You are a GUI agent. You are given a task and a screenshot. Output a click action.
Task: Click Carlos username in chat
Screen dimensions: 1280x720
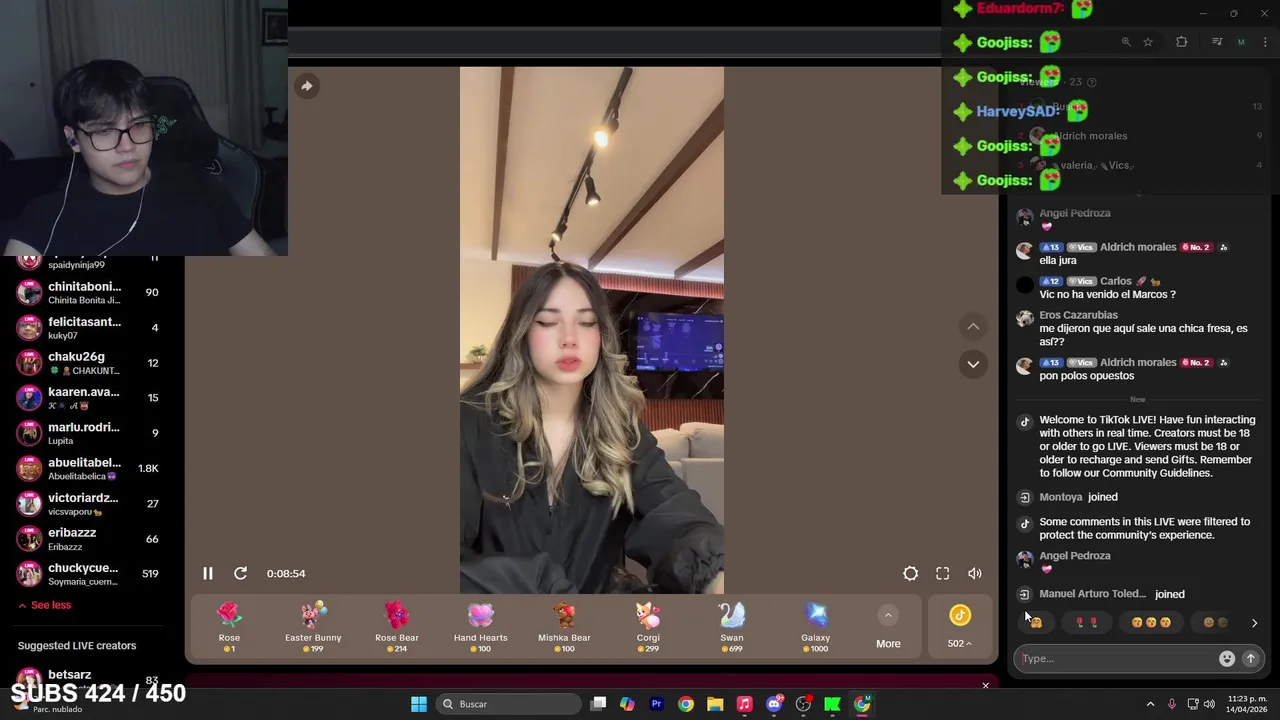[x=1116, y=281]
